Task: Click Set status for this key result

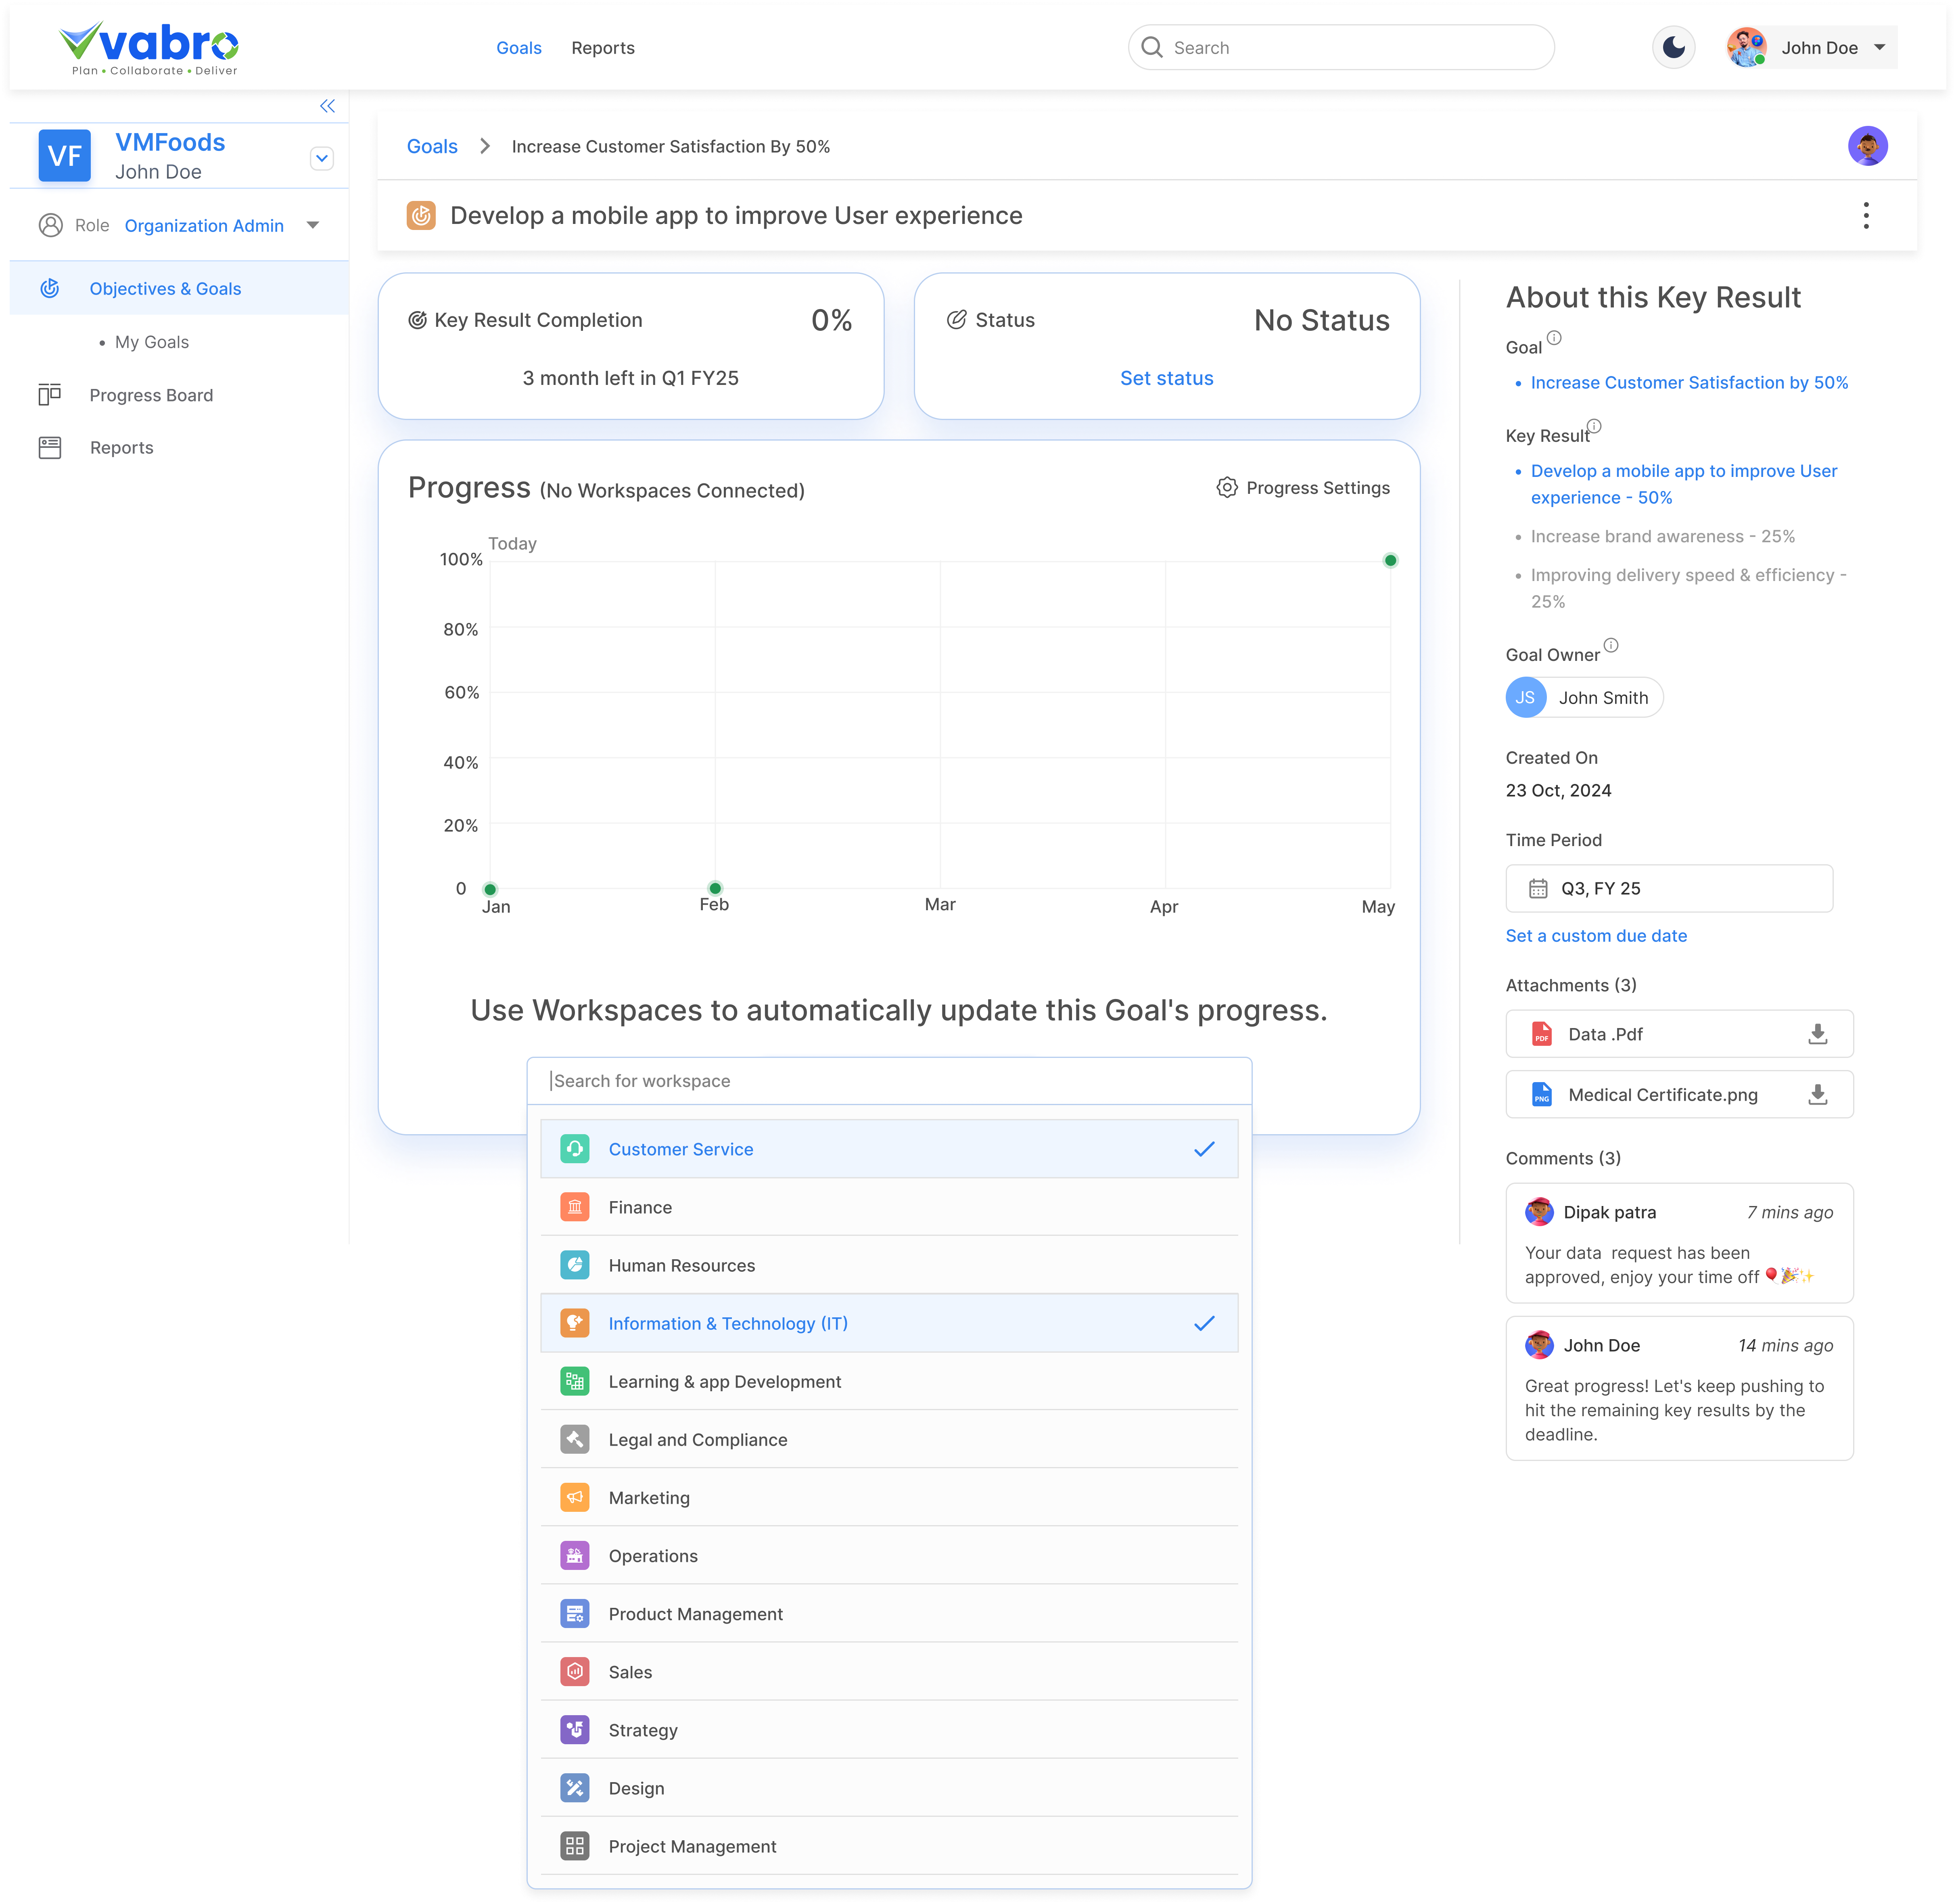Action: point(1166,378)
